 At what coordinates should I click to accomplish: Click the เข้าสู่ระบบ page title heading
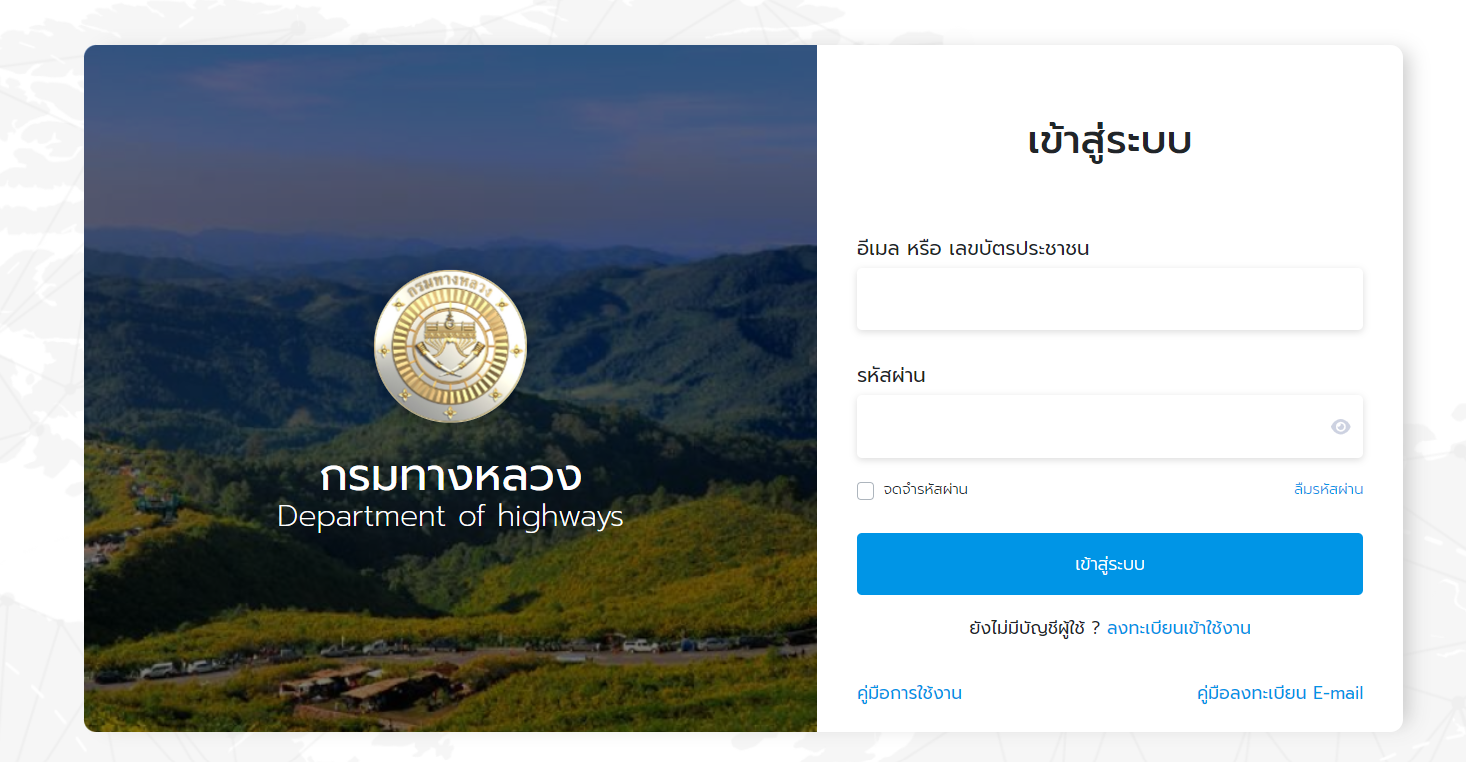click(1110, 141)
